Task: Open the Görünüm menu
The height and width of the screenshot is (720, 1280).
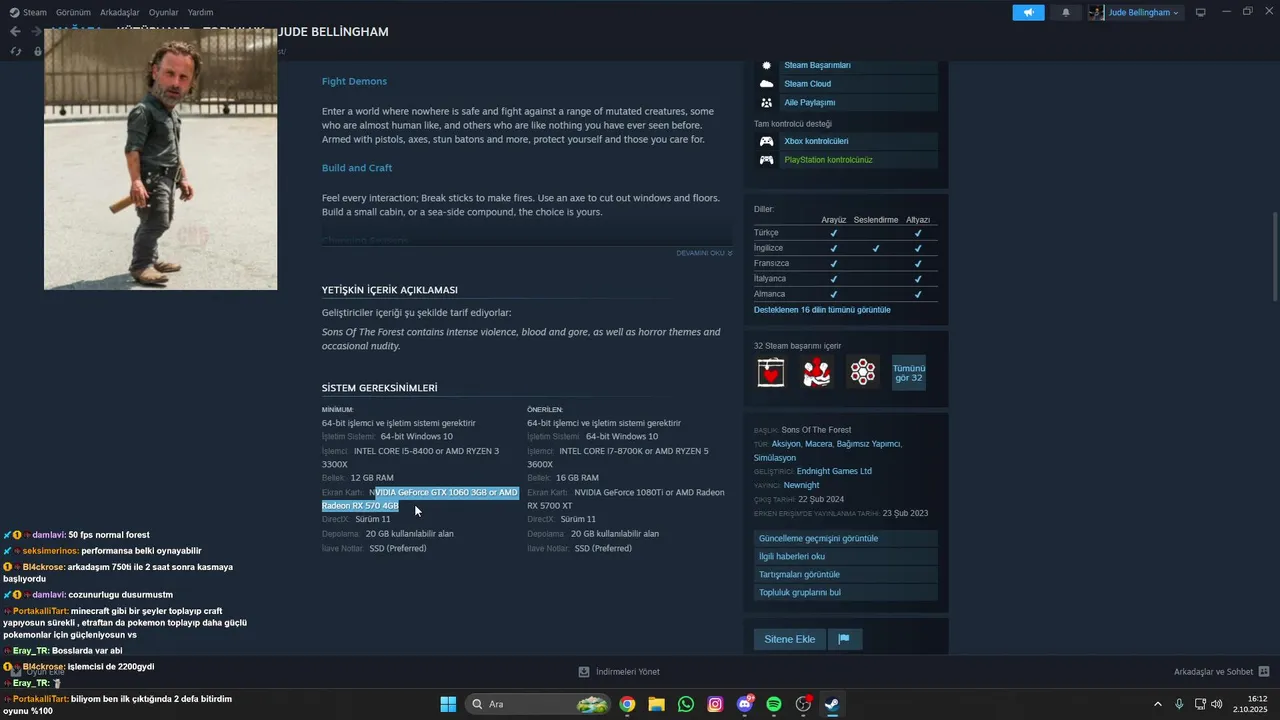Action: click(x=73, y=12)
